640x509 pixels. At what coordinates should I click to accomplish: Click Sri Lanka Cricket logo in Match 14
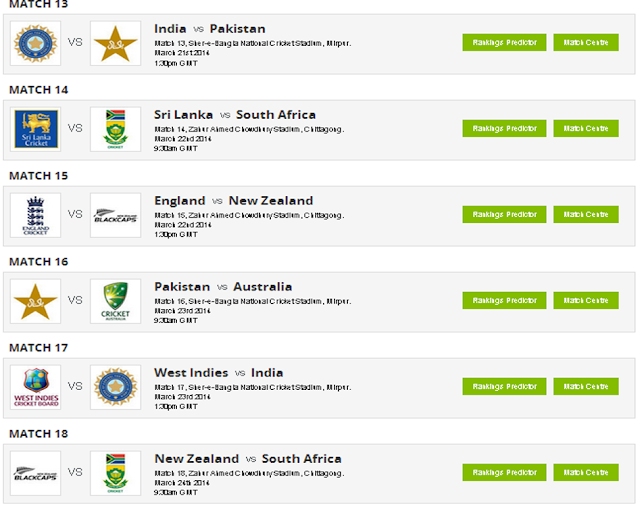35,129
